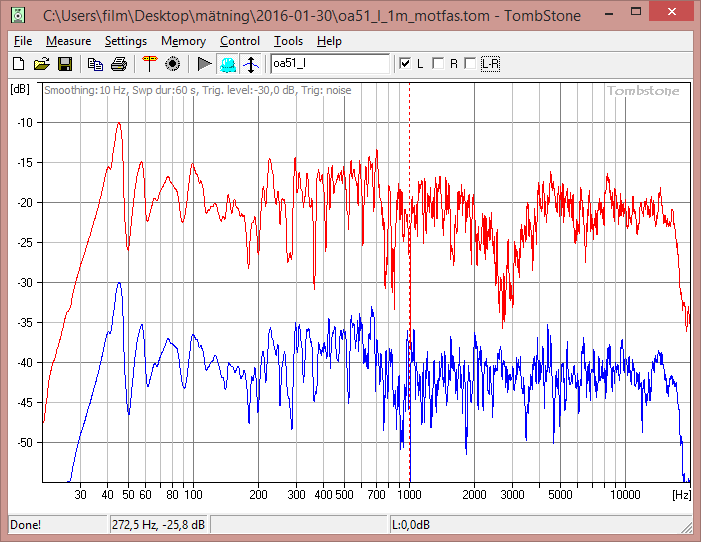
Task: Save measurement with the floppy disk icon
Action: point(65,64)
